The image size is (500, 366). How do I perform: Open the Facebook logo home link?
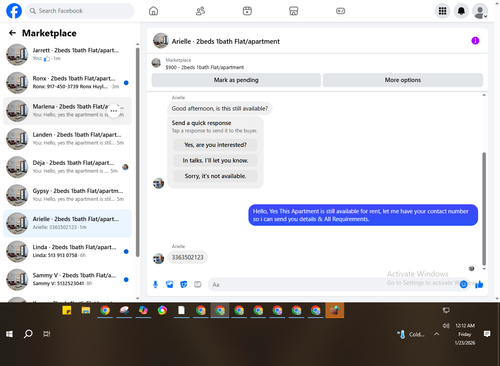(14, 11)
